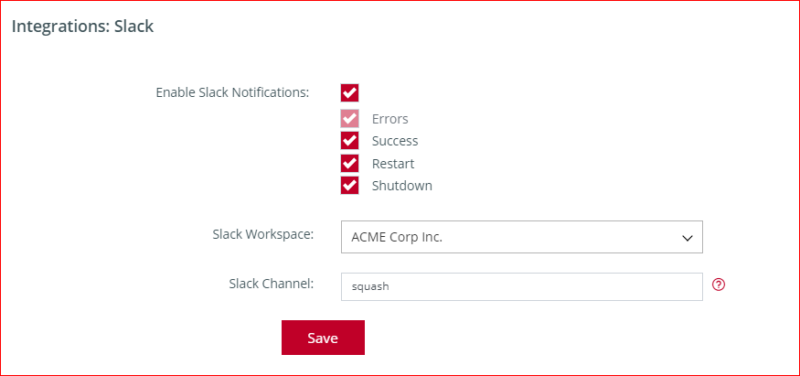
Task: Click the Slack Workspace field label
Action: click(x=263, y=235)
